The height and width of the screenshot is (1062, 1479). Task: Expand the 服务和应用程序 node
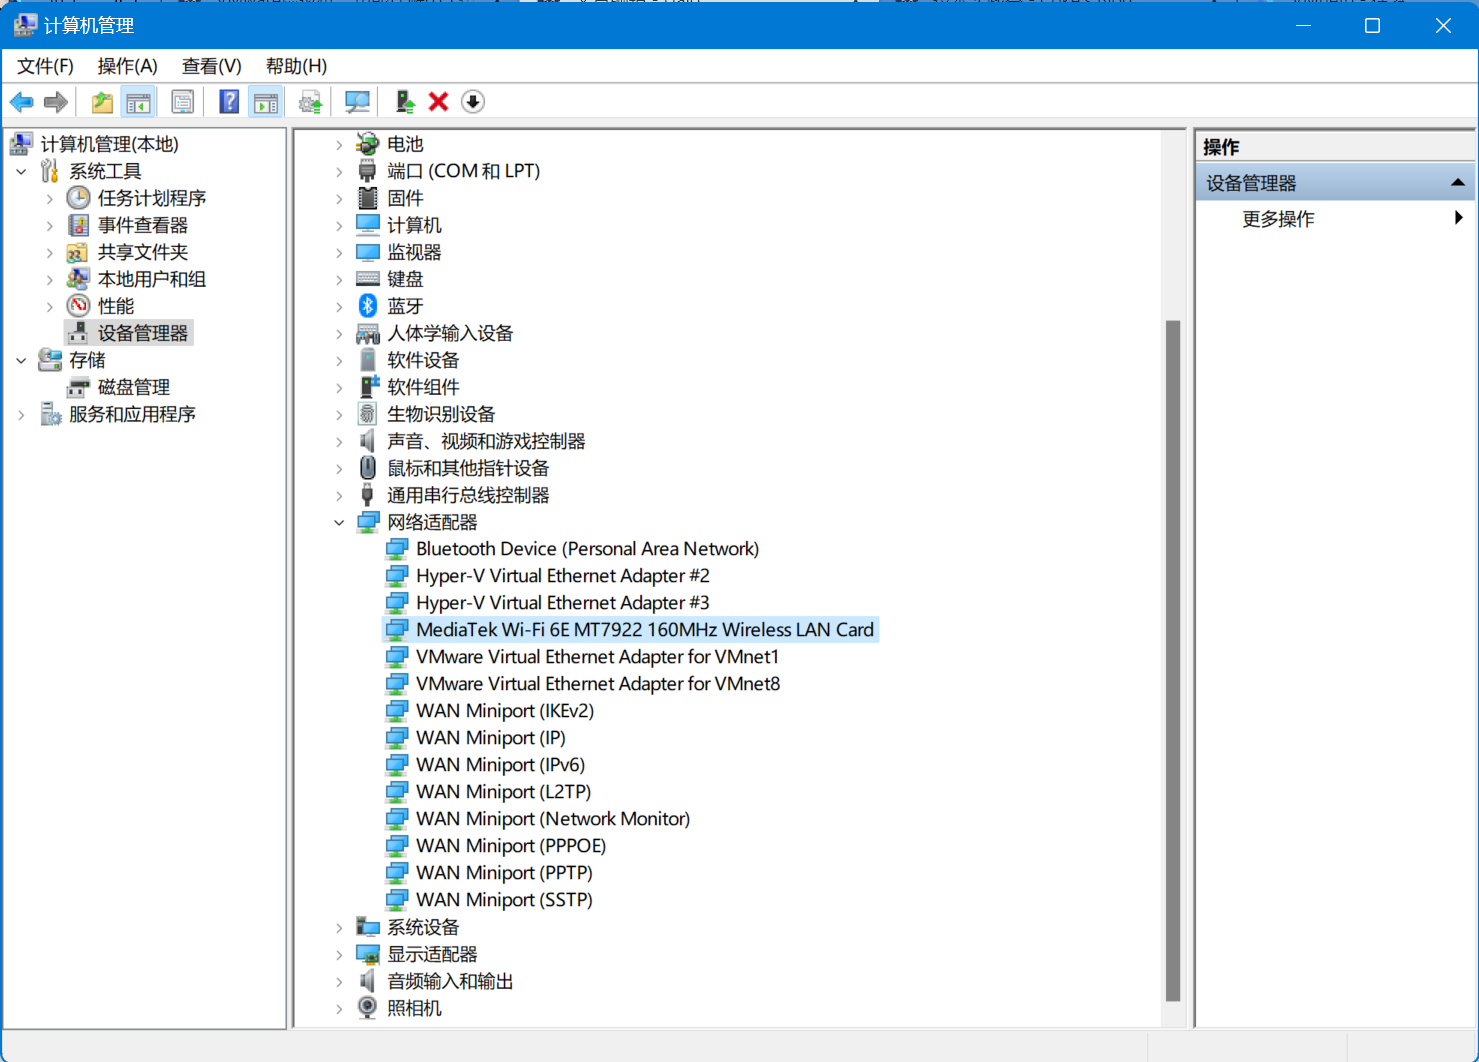click(x=22, y=414)
